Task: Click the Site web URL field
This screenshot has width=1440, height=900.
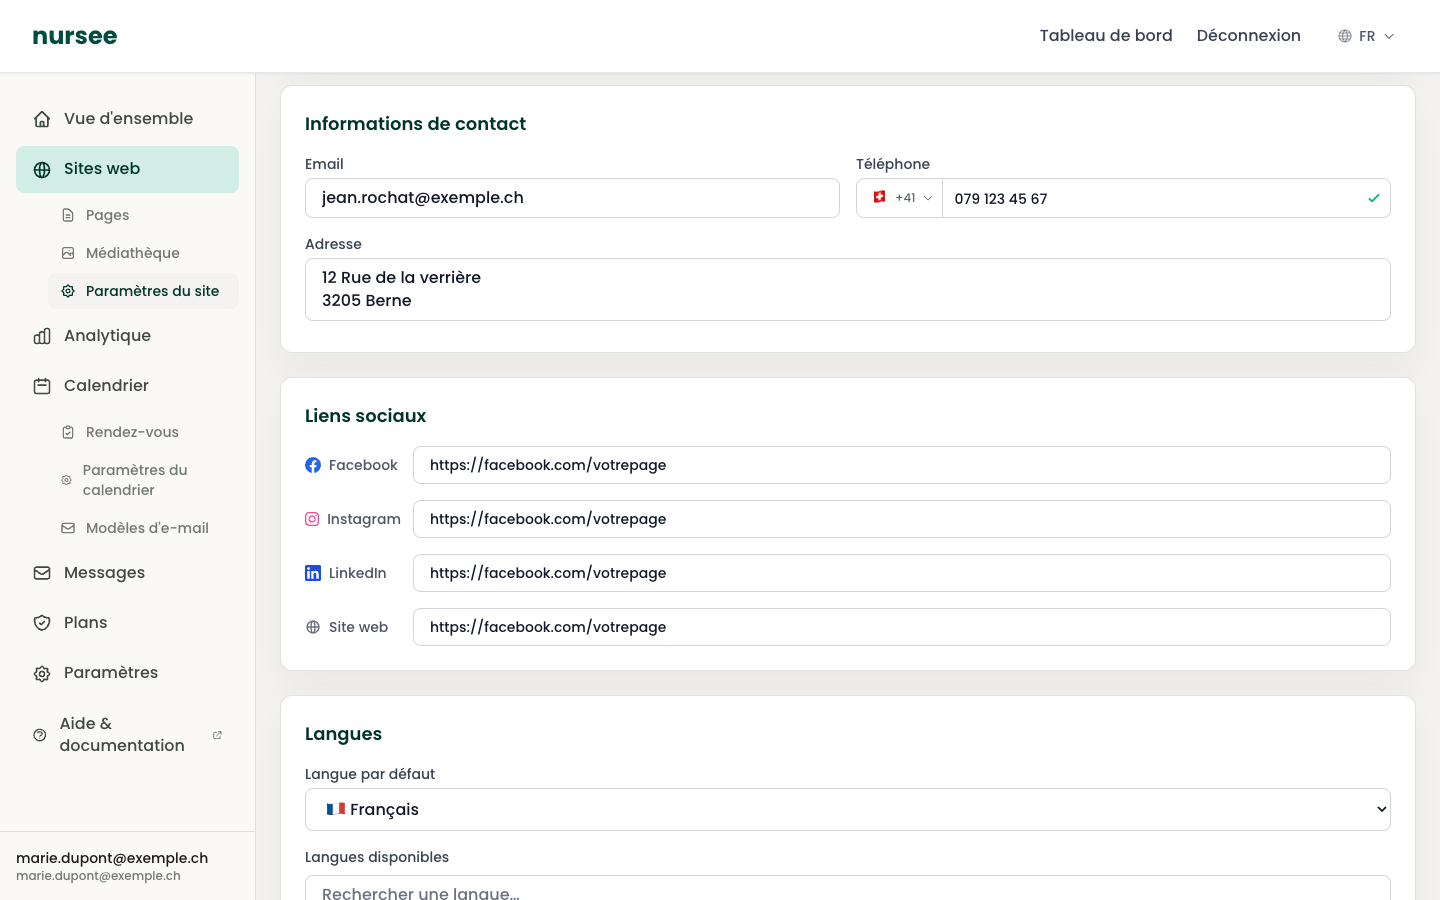Action: pyautogui.click(x=902, y=627)
